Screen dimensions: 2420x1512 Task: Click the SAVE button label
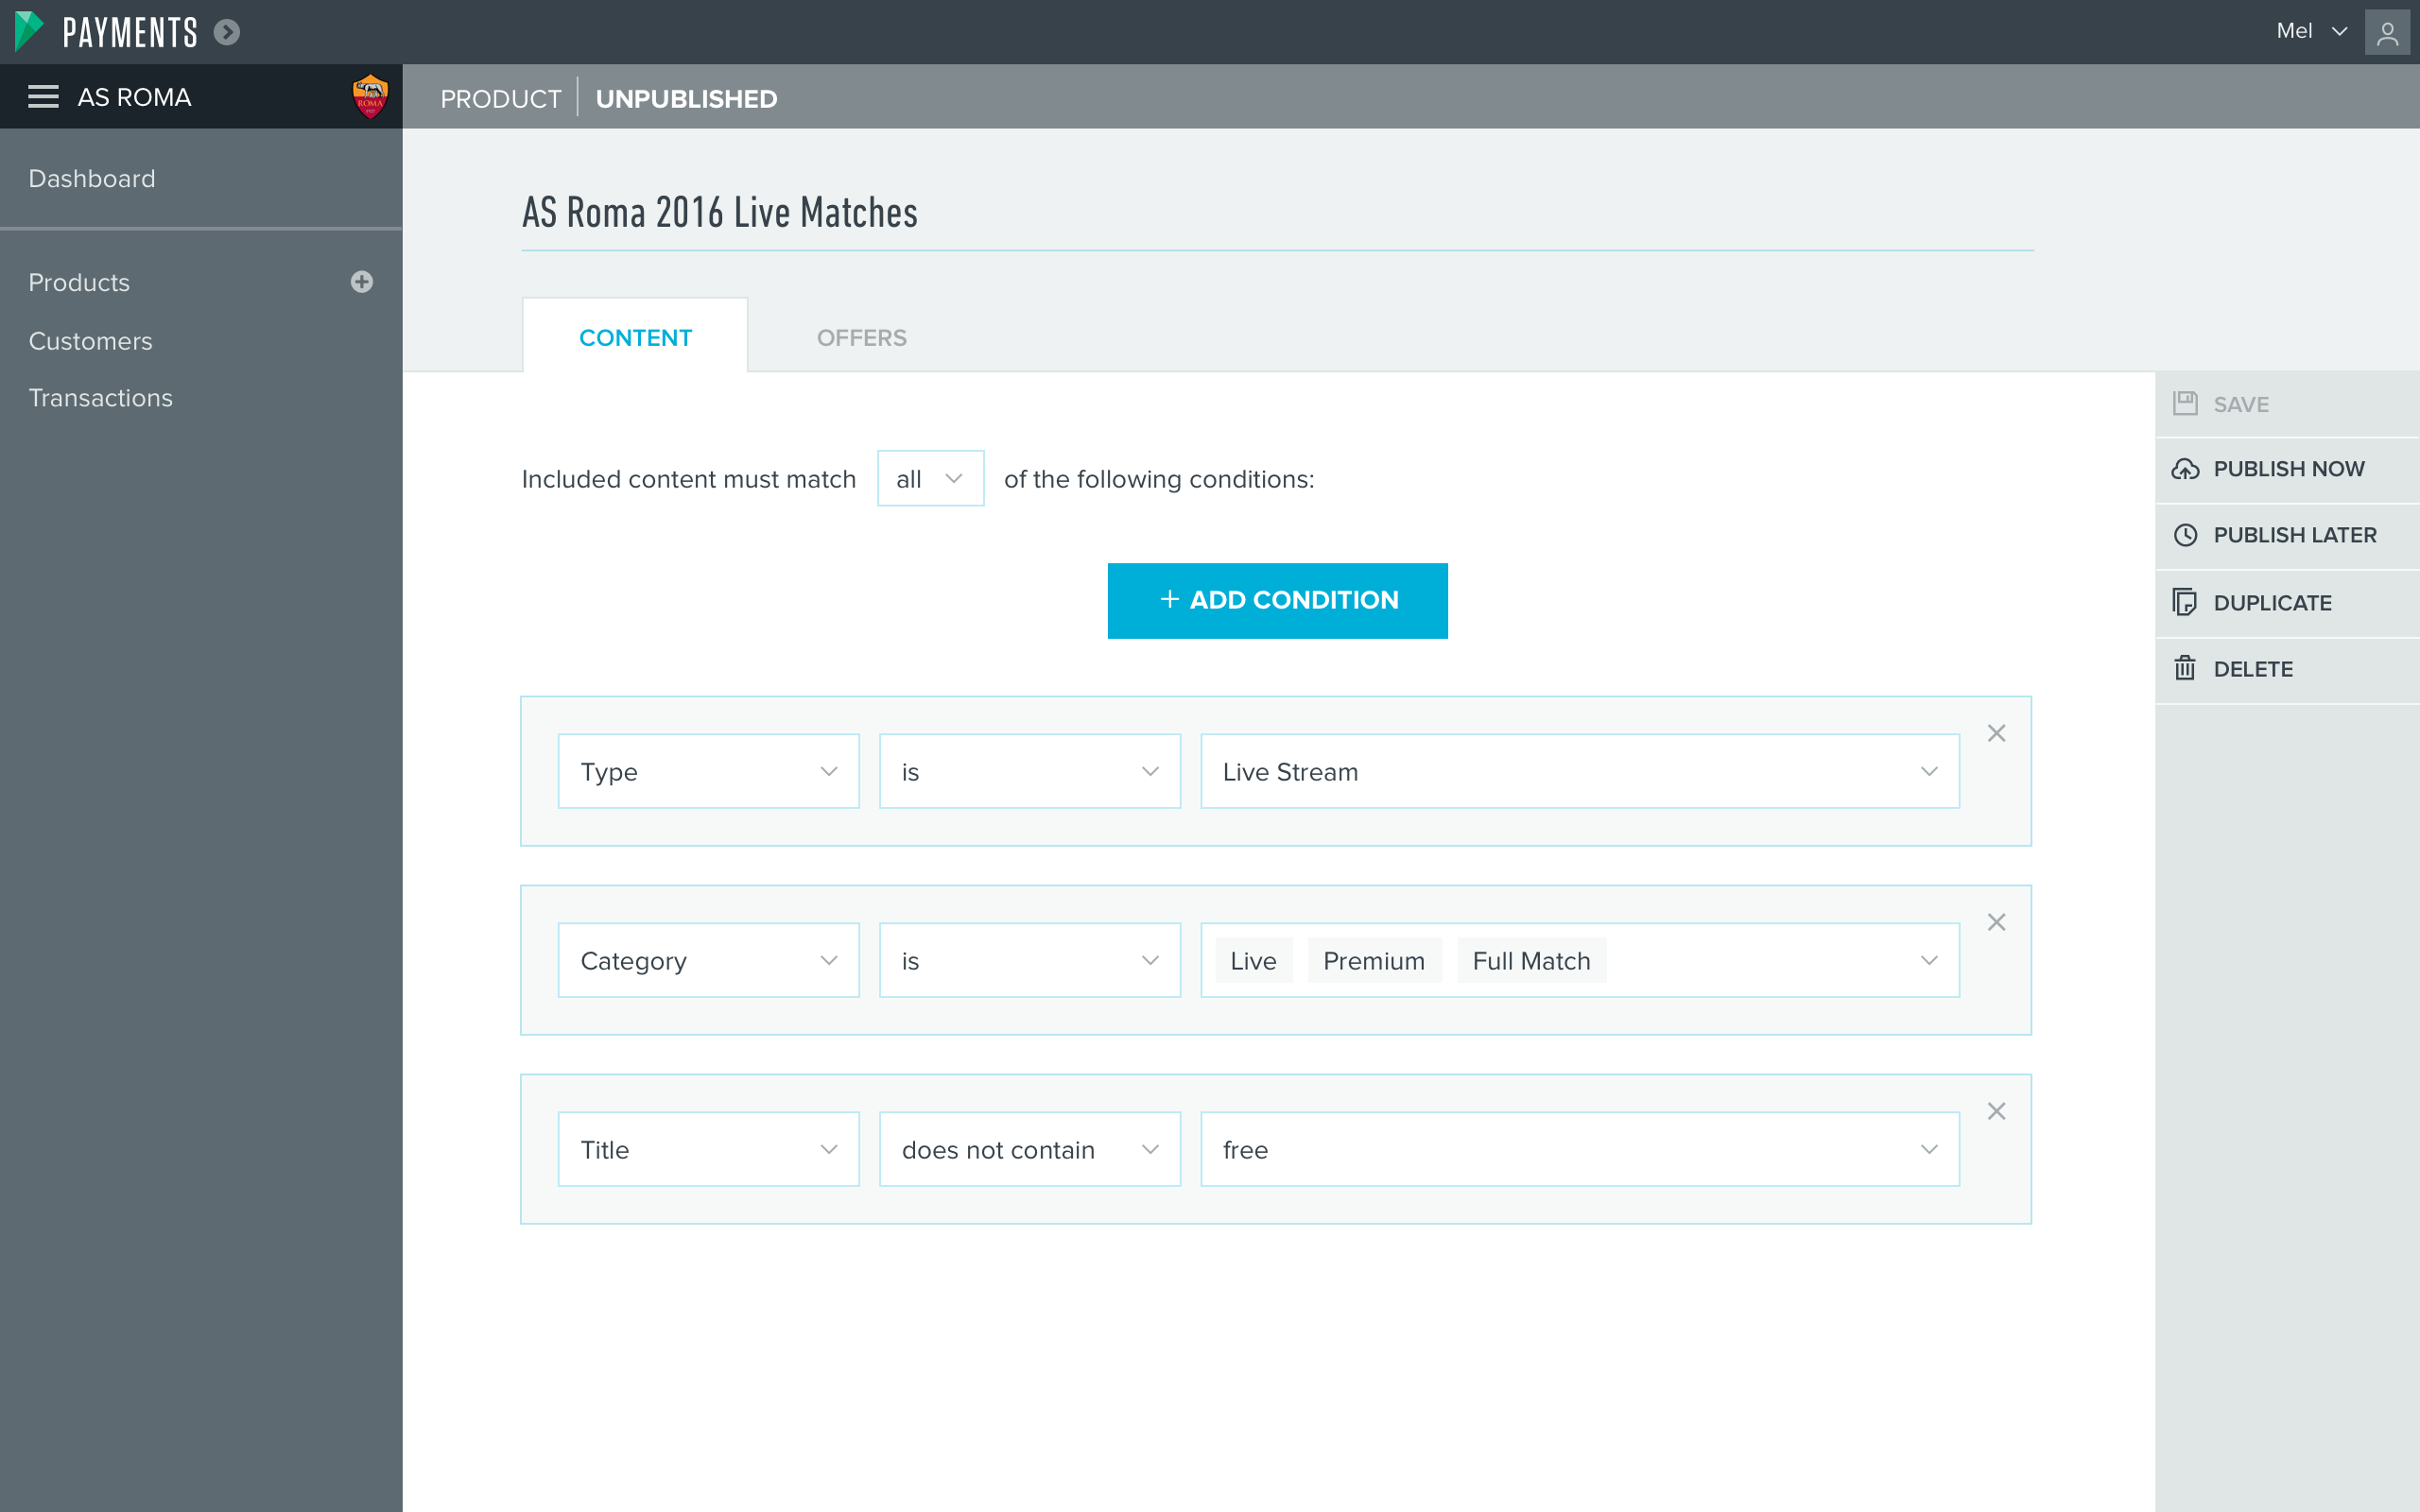pos(2240,404)
